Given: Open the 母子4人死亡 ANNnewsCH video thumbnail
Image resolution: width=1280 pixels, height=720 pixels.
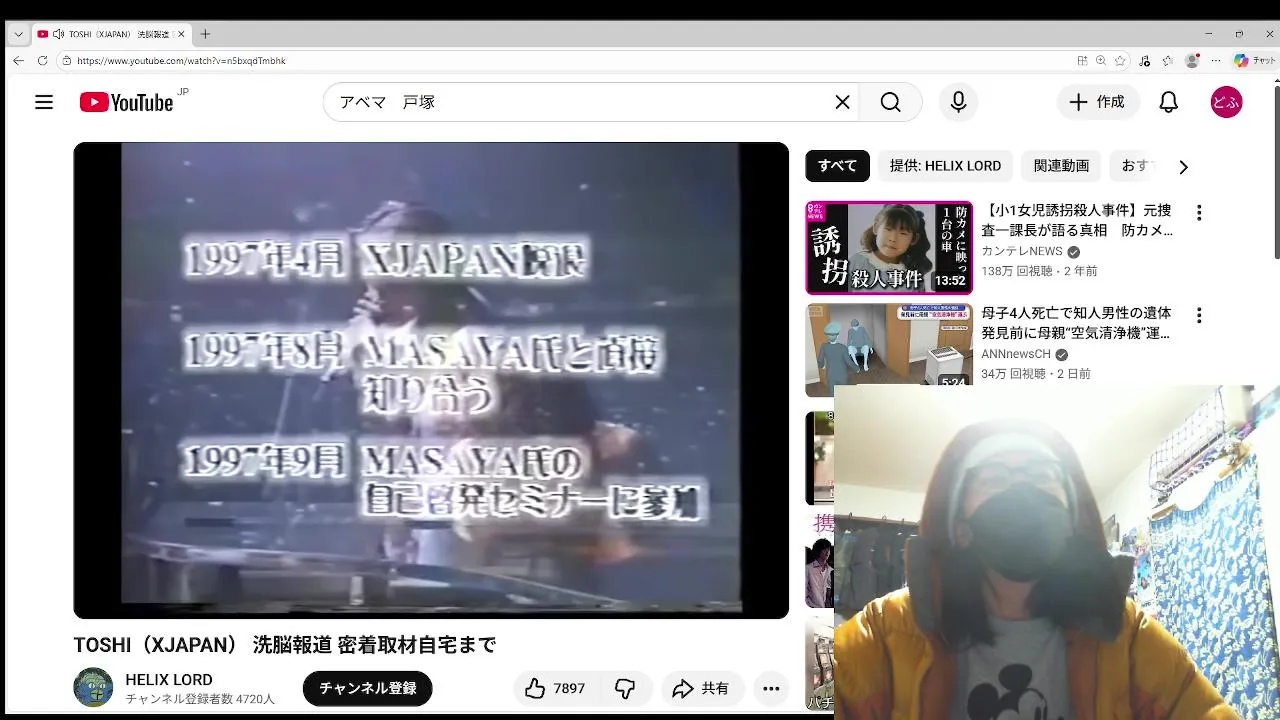Looking at the screenshot, I should [889, 350].
